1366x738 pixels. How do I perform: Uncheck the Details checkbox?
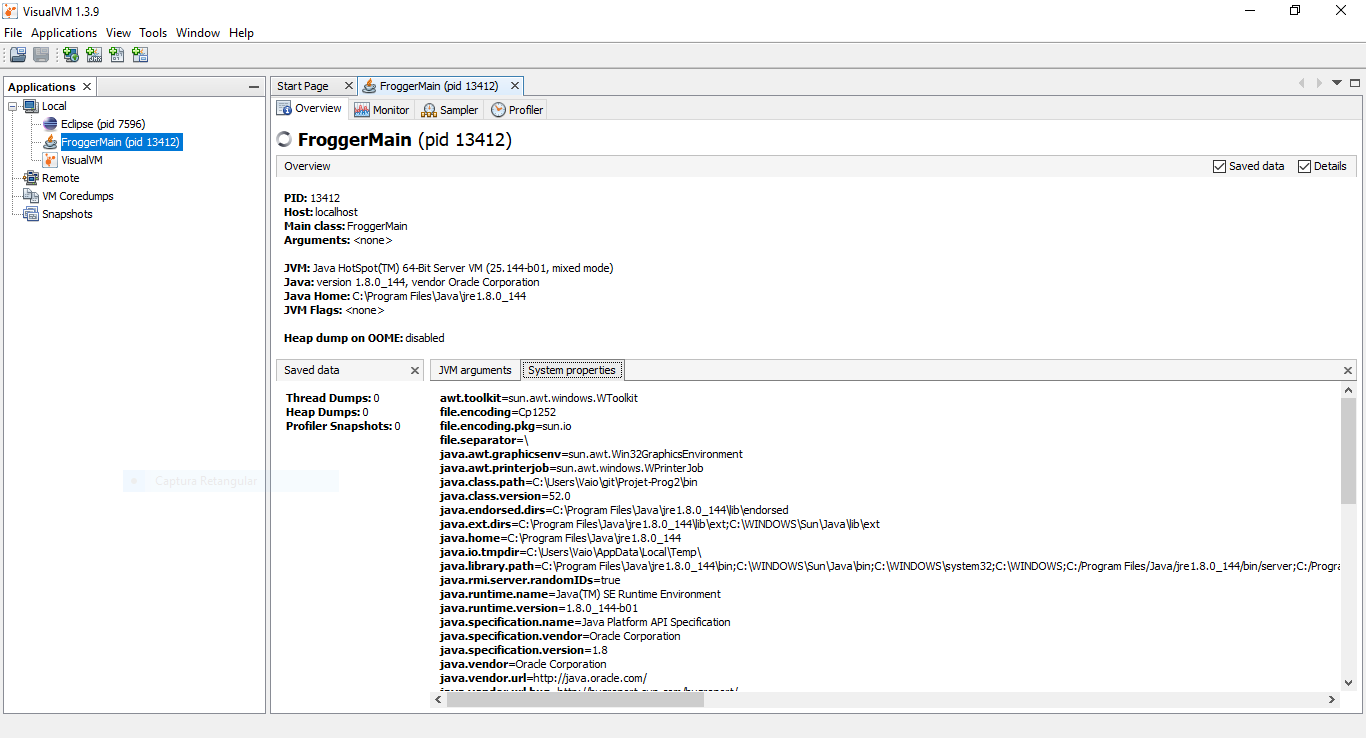click(1304, 166)
